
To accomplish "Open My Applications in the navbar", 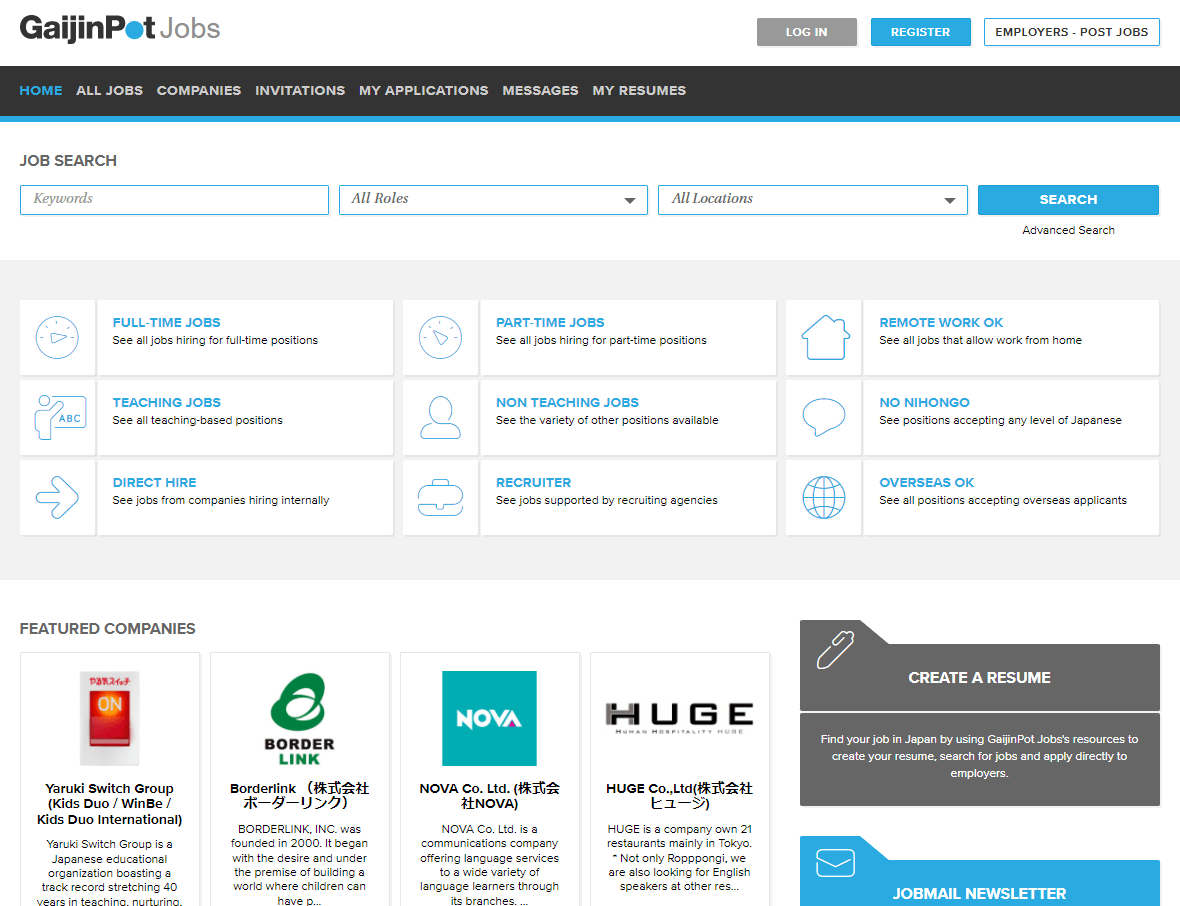I will (x=424, y=90).
